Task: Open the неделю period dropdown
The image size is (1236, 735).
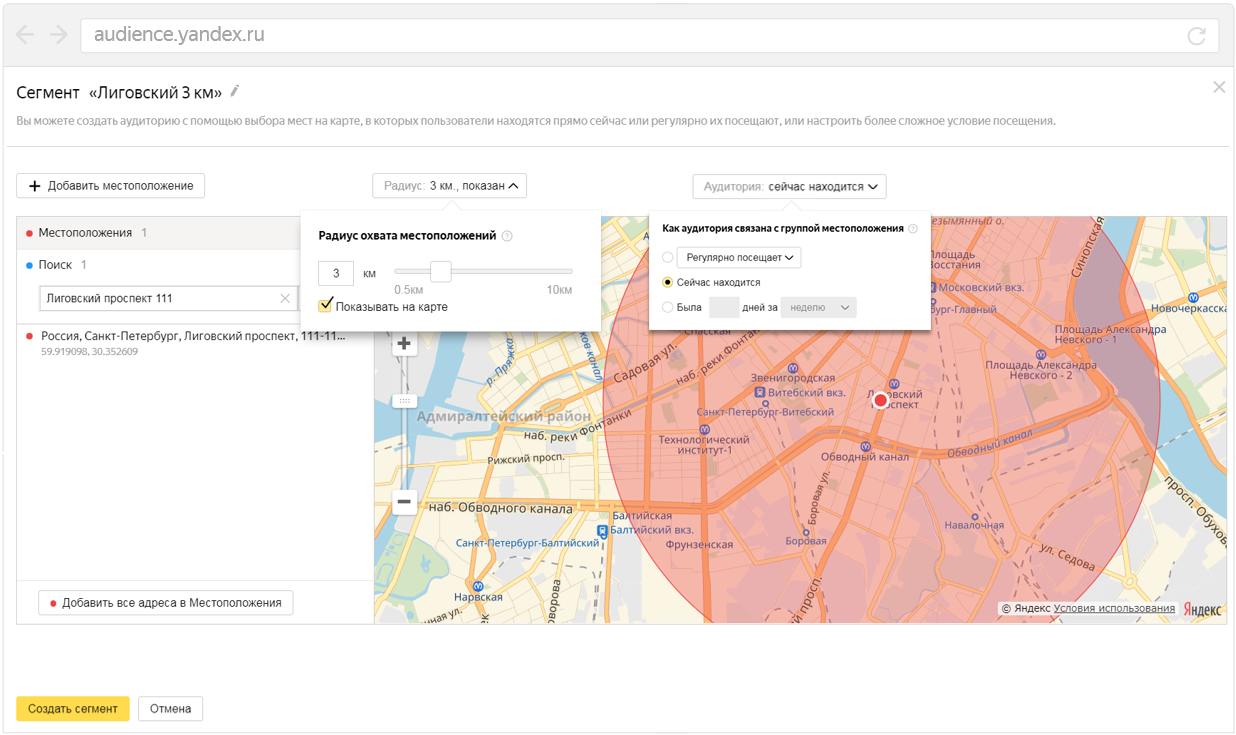Action: (x=819, y=308)
